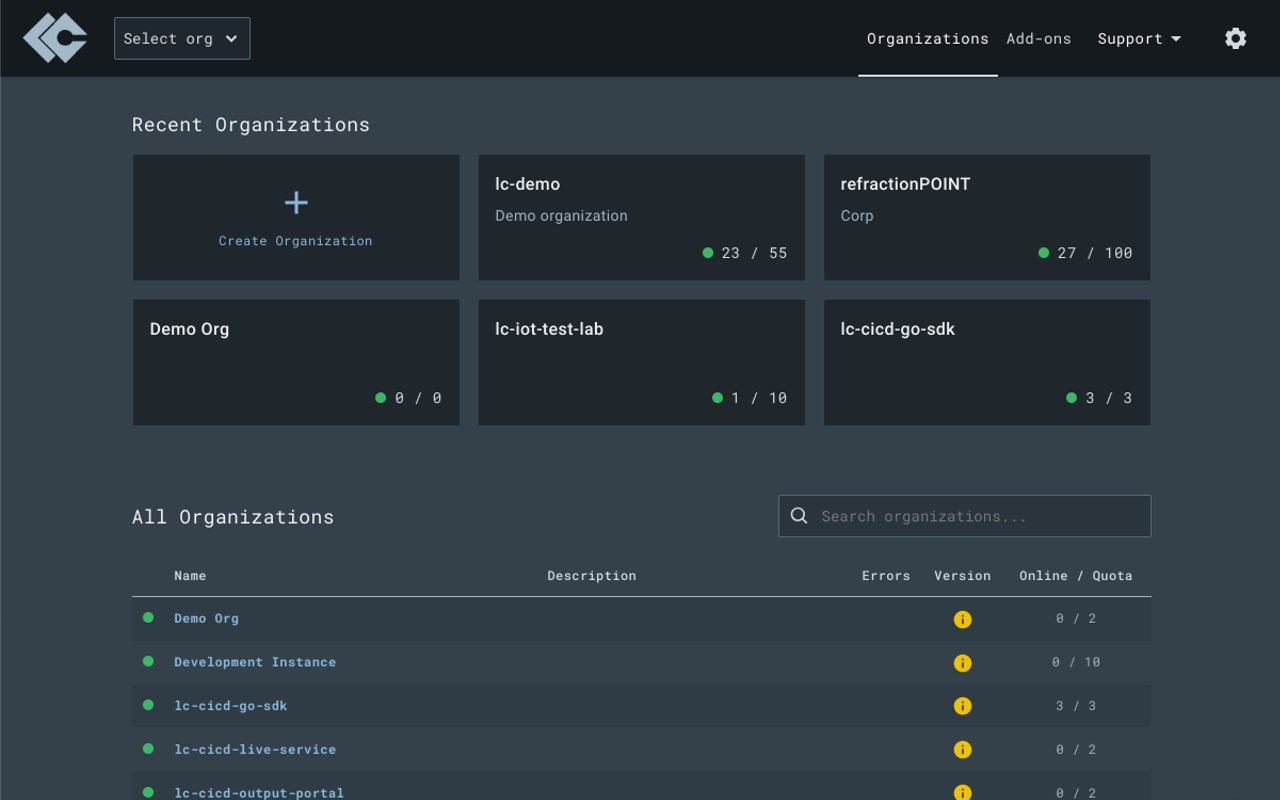Open the lc-cicd-live-service organization link
The width and height of the screenshot is (1280, 800).
[x=255, y=749]
